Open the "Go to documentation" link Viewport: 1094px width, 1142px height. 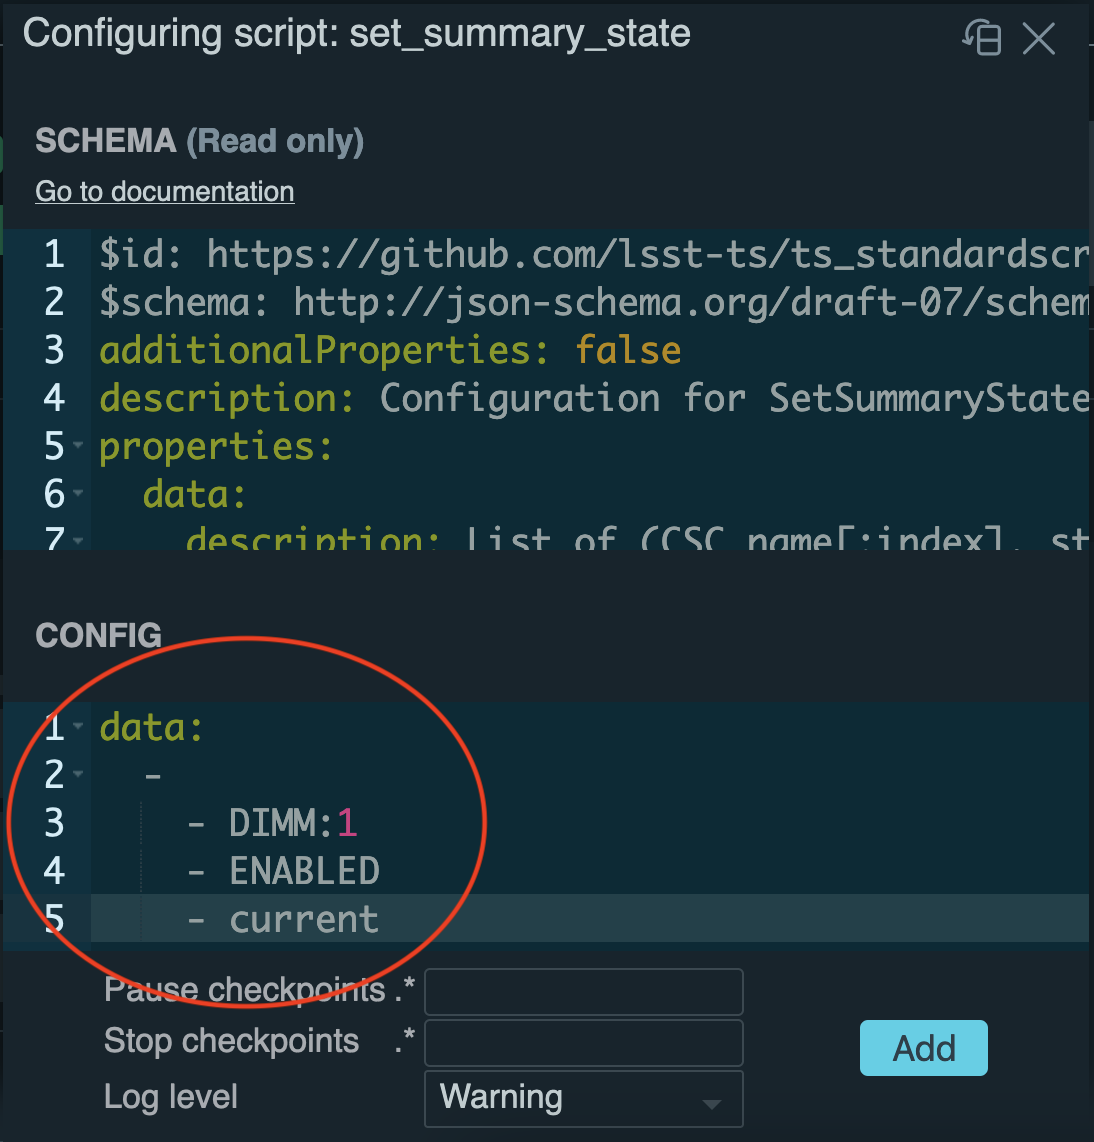[x=164, y=191]
